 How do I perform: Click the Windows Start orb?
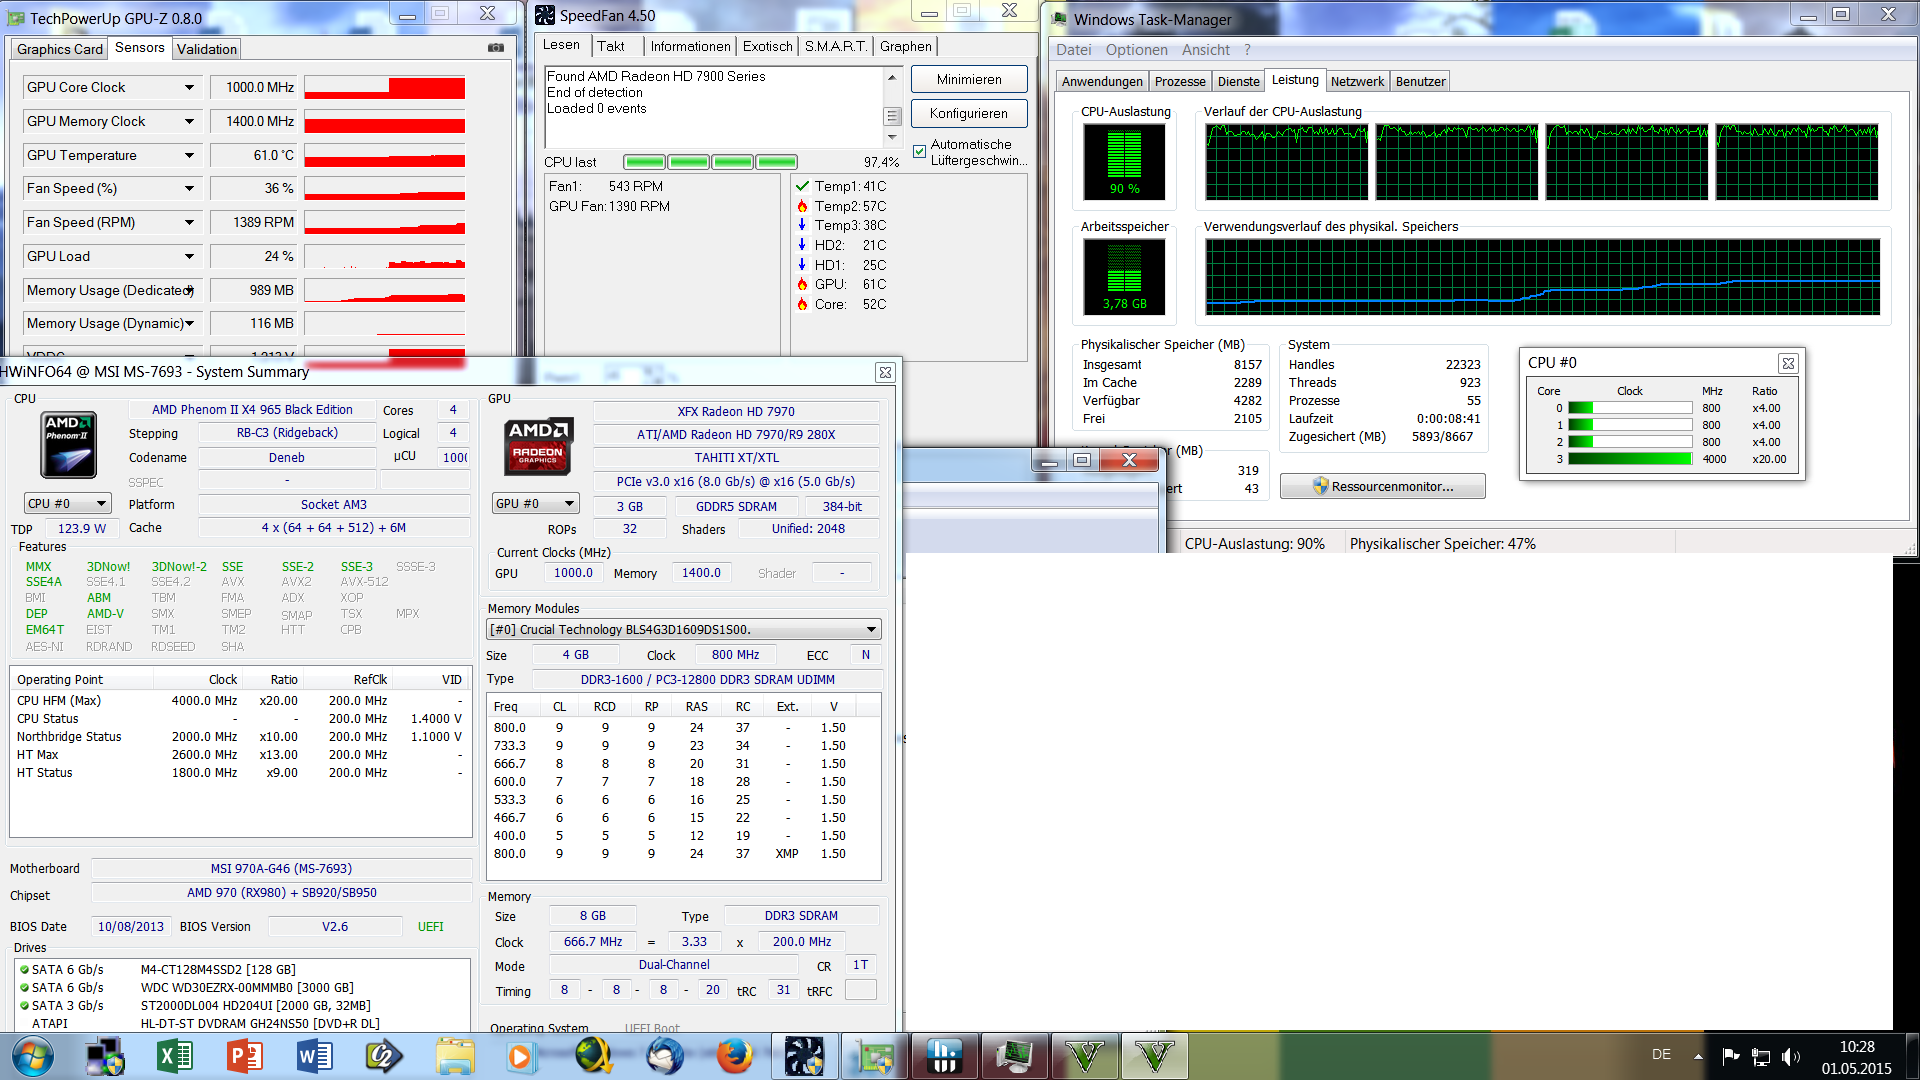33,1056
